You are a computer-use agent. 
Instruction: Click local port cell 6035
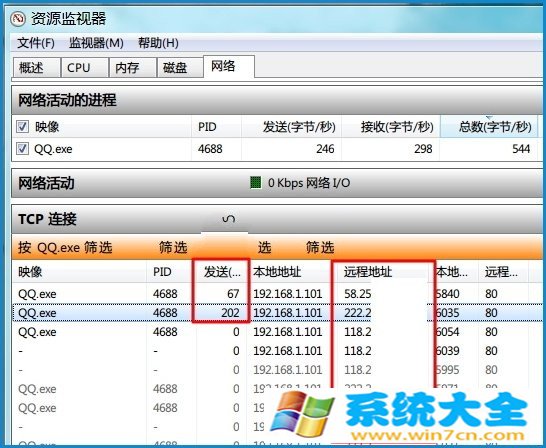tap(448, 313)
